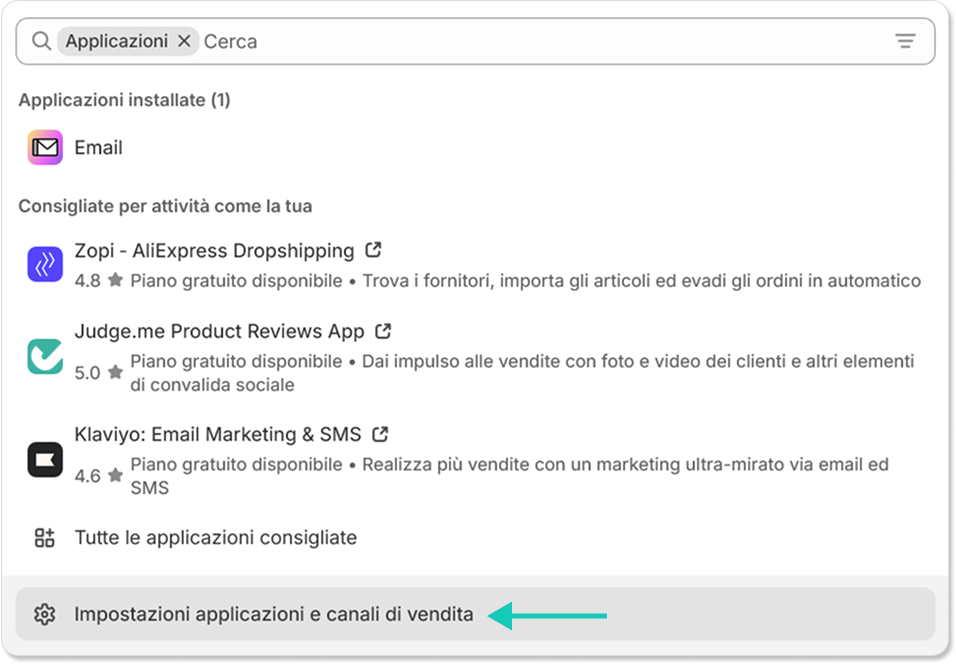Viewport: 956px width, 664px height.
Task: Open Judge.me Product Reviews App listing
Action: 219,331
